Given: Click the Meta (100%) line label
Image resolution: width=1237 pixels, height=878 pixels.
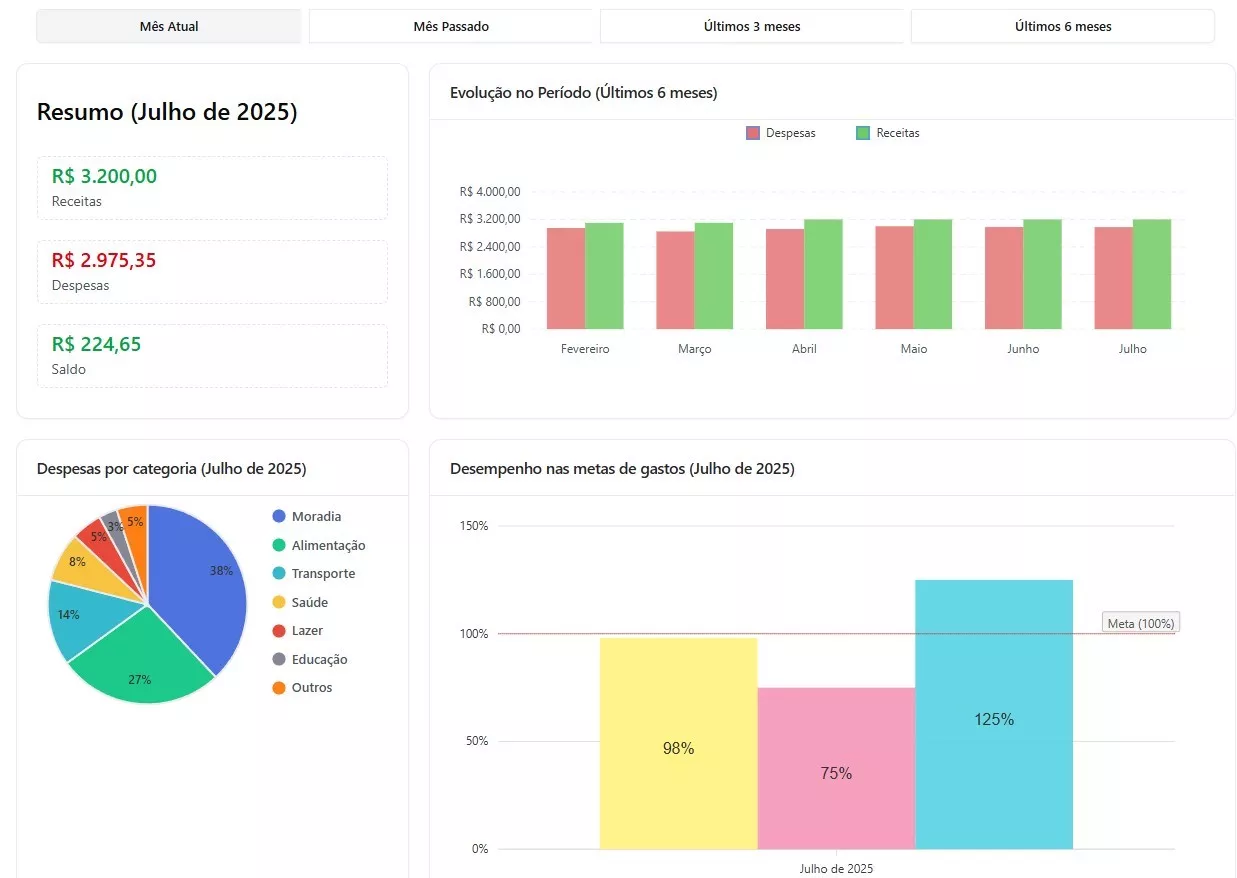Looking at the screenshot, I should tap(1140, 623).
